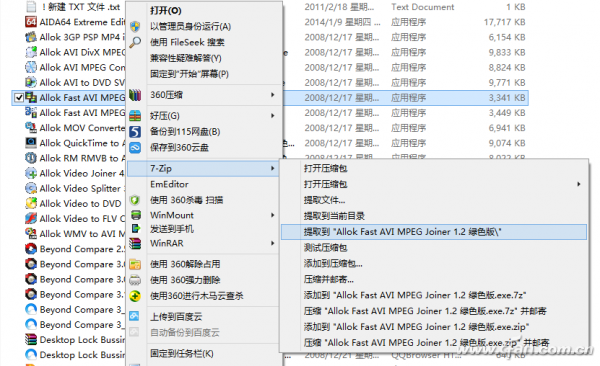The width and height of the screenshot is (600, 366).
Task: Select 测试压缩包 in 7-Zip submenu
Action: click(x=325, y=248)
